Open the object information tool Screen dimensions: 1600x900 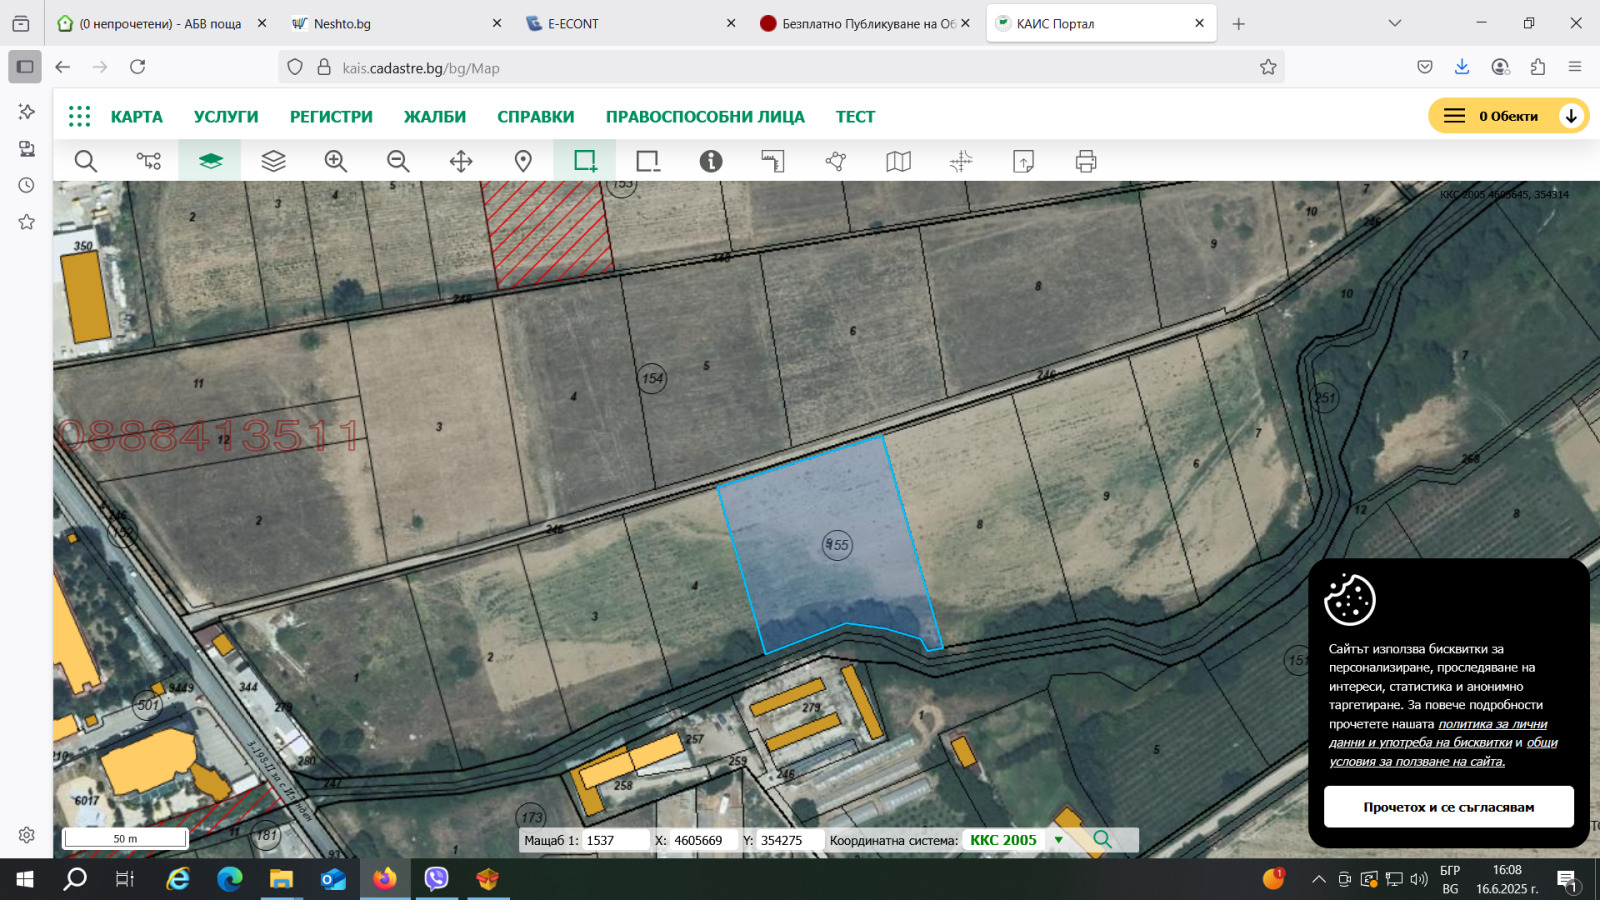click(x=711, y=161)
